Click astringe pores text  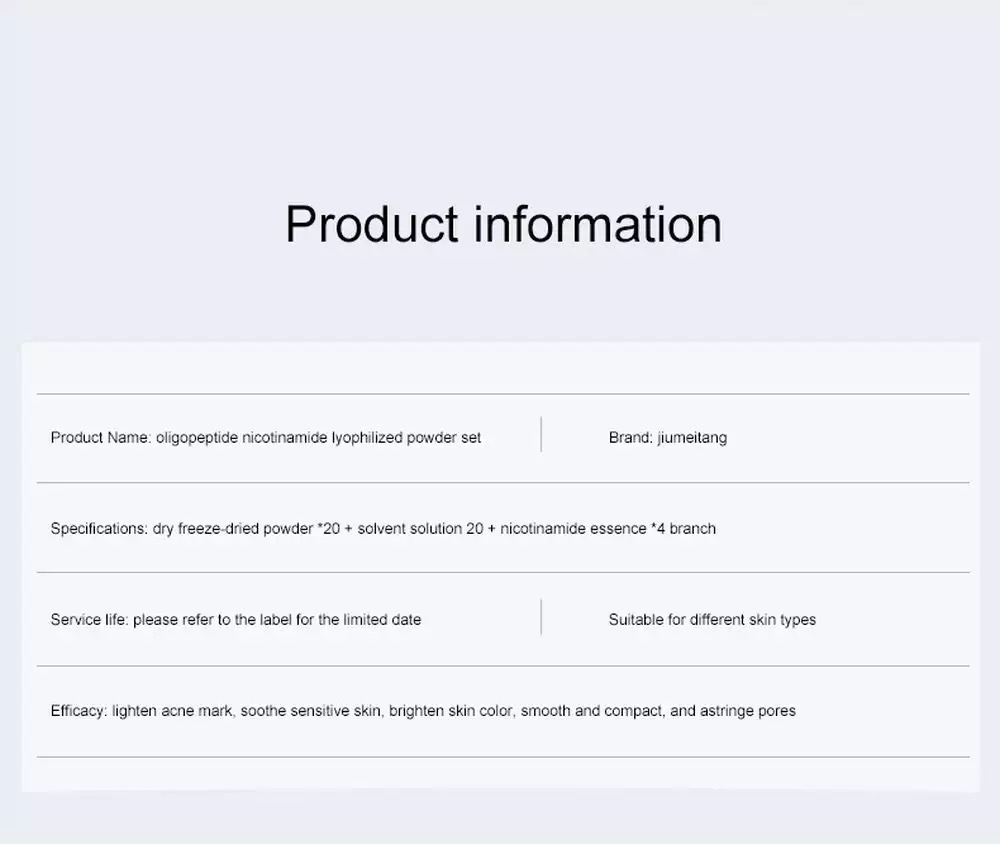coord(747,711)
